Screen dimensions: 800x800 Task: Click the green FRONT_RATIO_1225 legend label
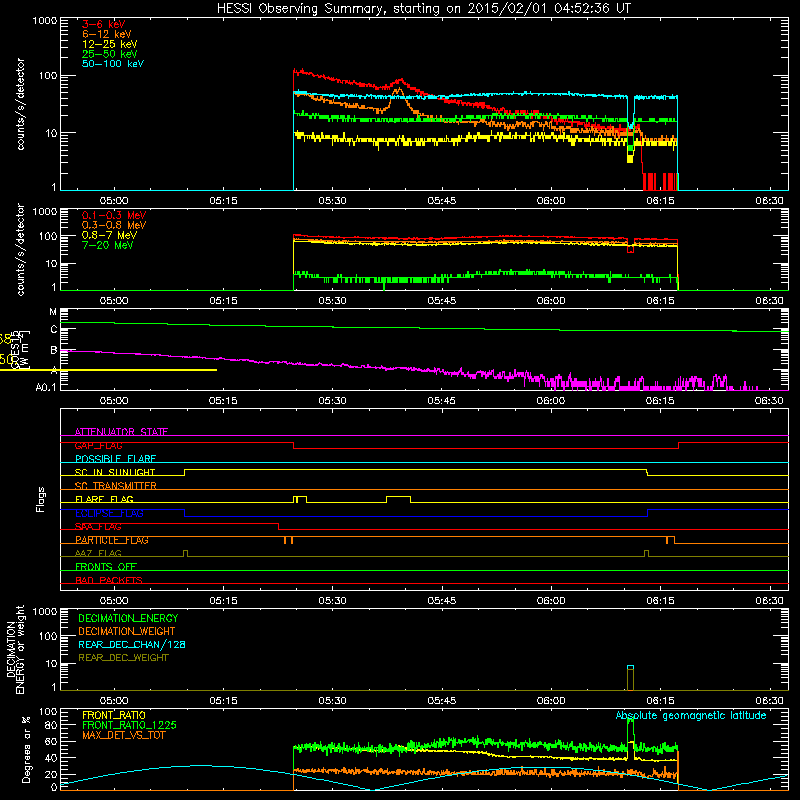[129, 725]
